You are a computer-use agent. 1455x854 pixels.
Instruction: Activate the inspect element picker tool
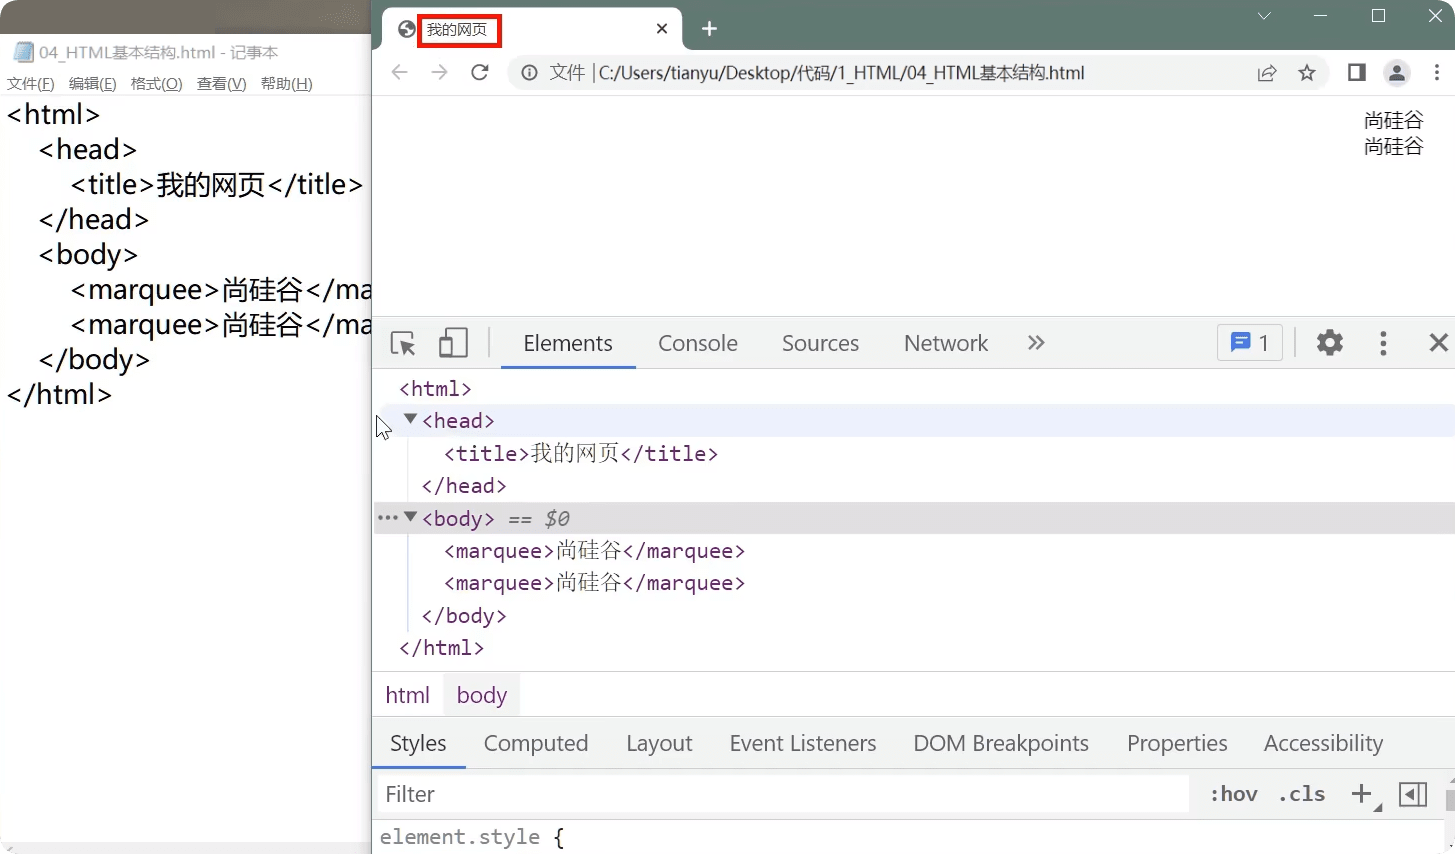(x=403, y=343)
